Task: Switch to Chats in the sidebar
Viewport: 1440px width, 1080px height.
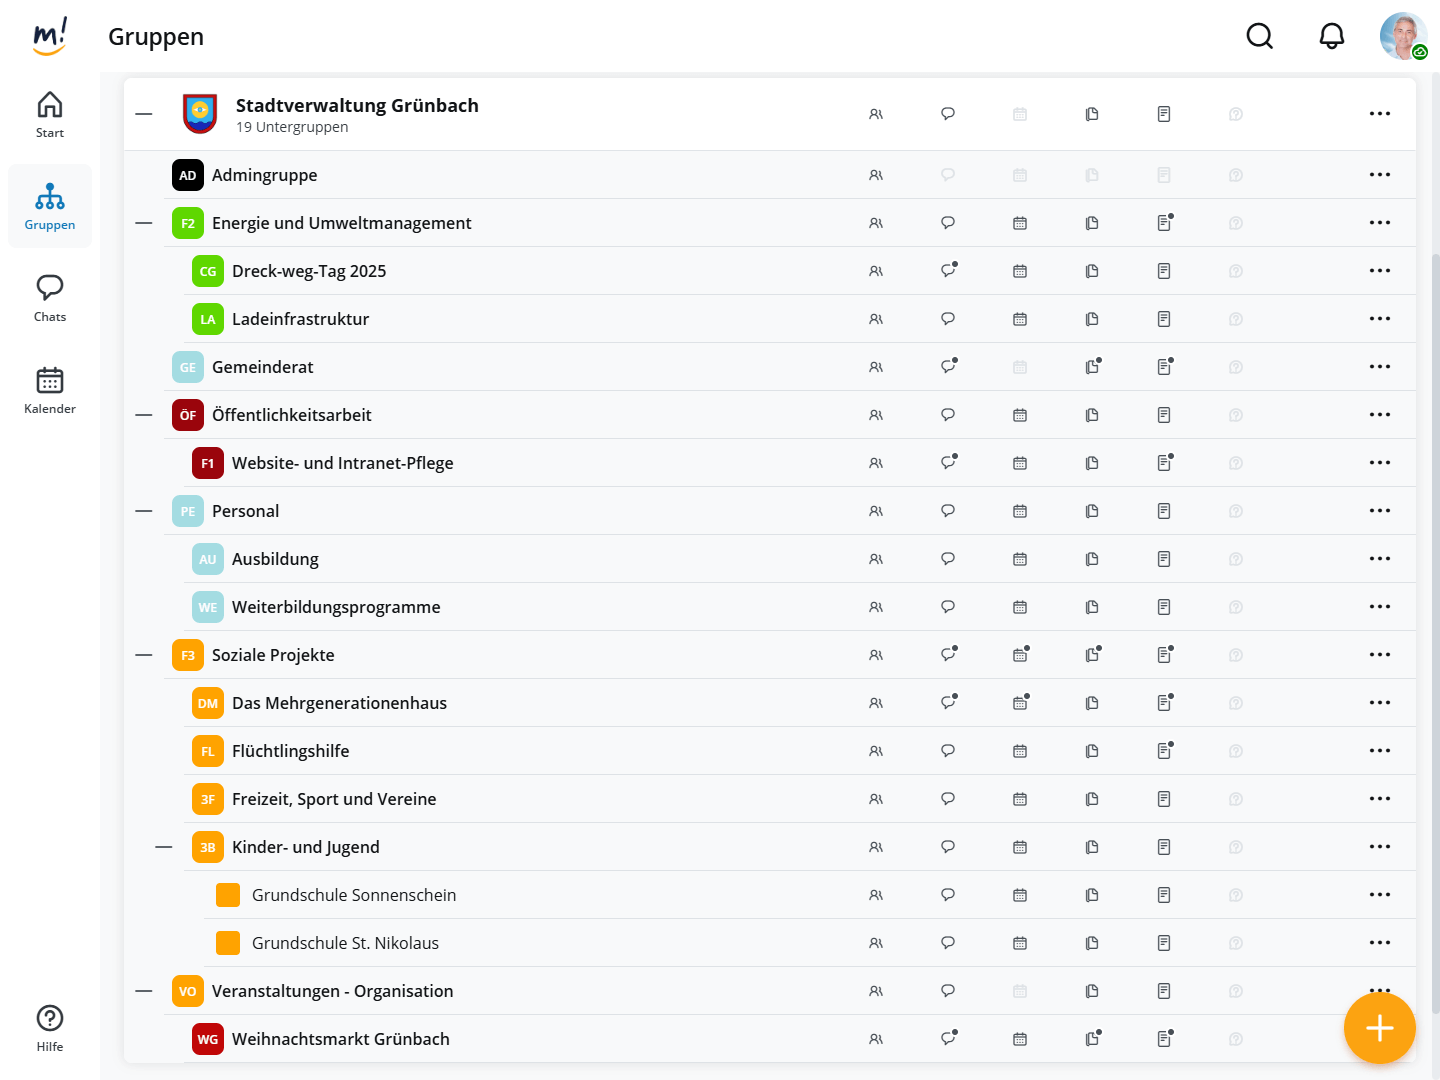Action: pos(50,298)
